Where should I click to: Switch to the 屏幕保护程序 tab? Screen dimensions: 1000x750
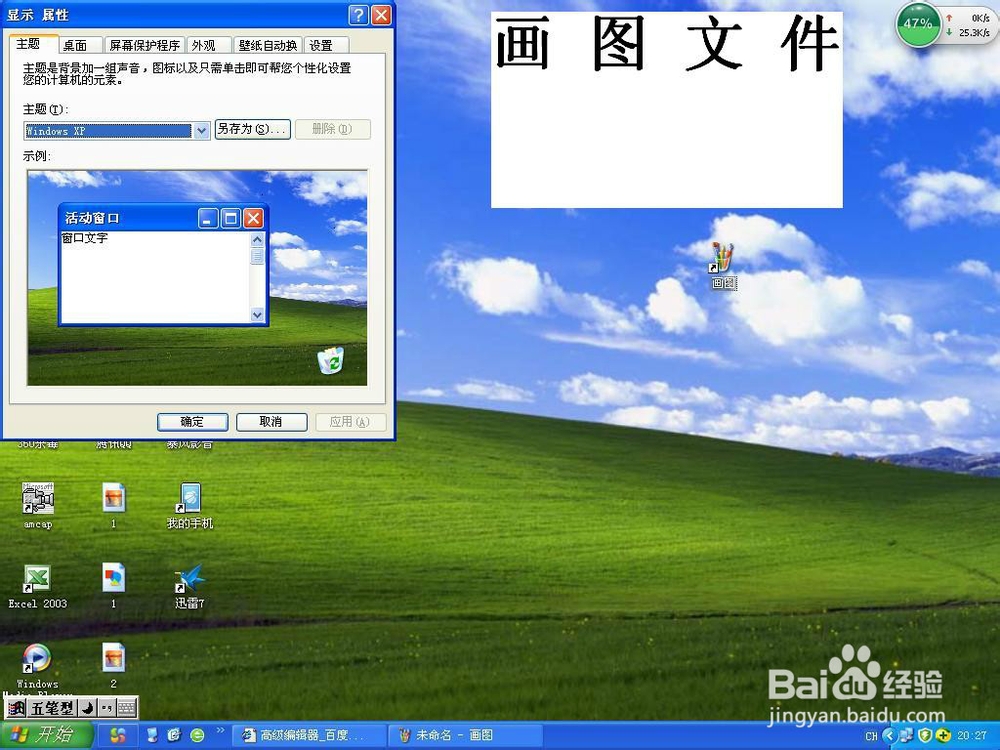pos(144,45)
